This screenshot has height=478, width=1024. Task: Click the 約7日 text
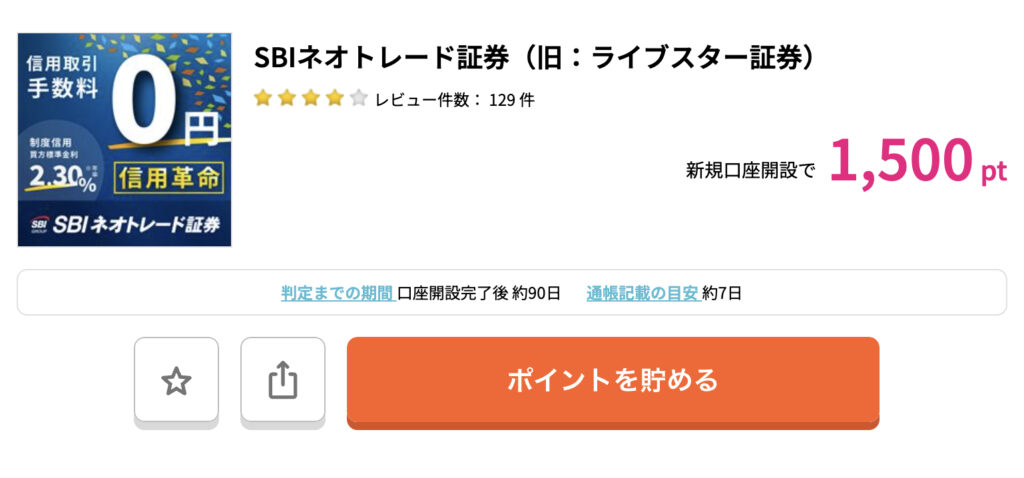pos(722,293)
